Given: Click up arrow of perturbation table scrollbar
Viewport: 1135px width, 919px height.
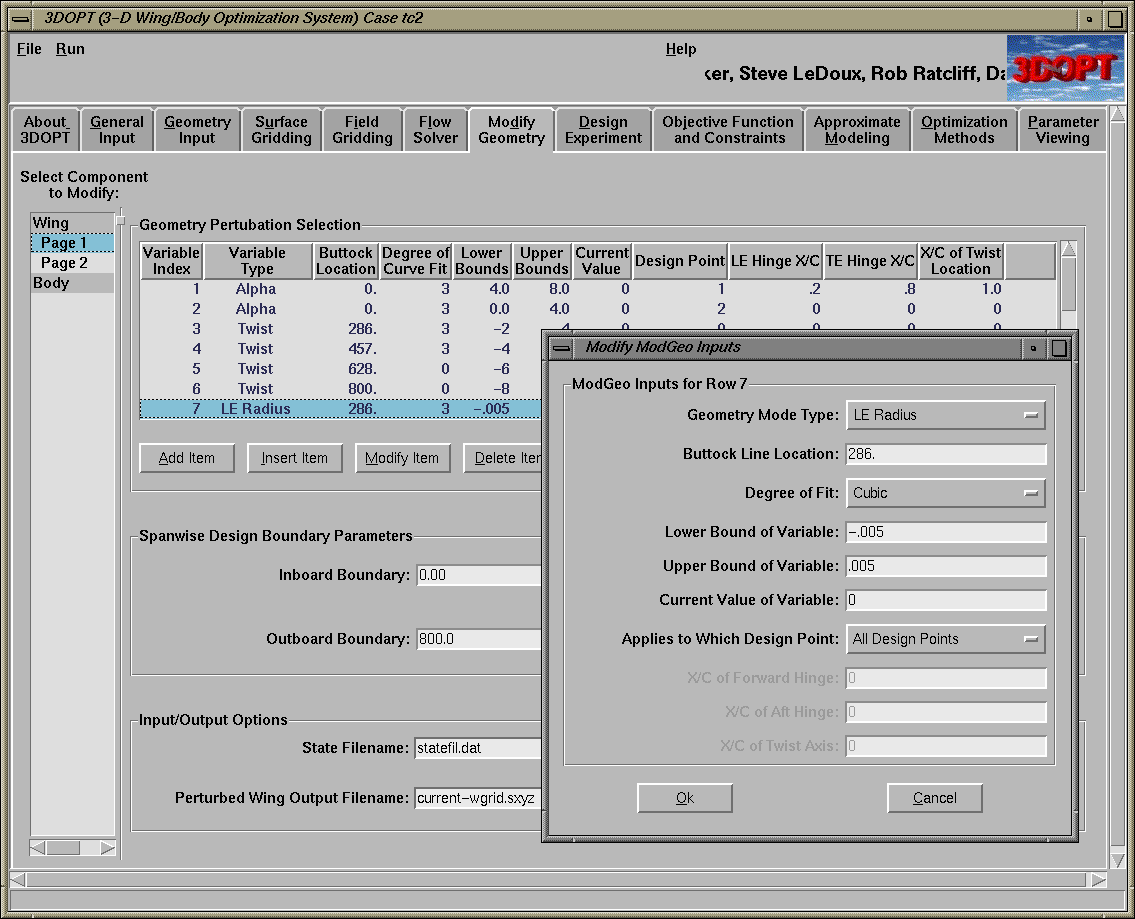Looking at the screenshot, I should click(1068, 249).
